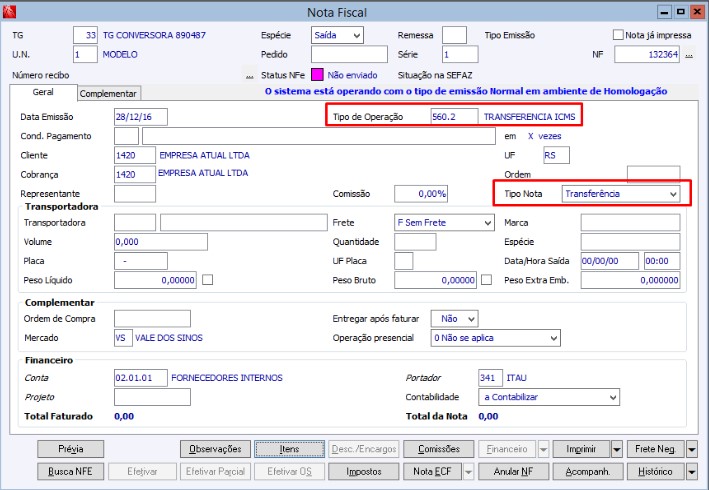709x490 pixels.
Task: Check the Nota já impressa box
Action: pos(618,35)
